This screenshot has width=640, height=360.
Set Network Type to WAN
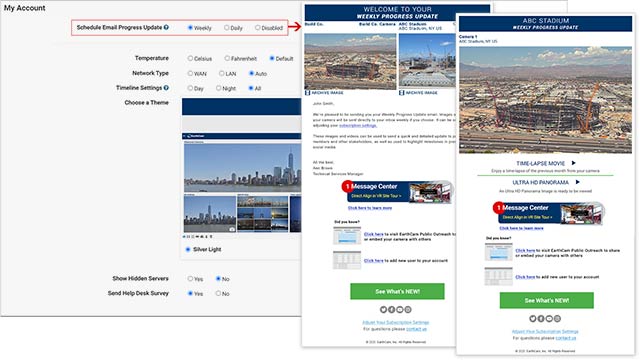pyautogui.click(x=190, y=73)
